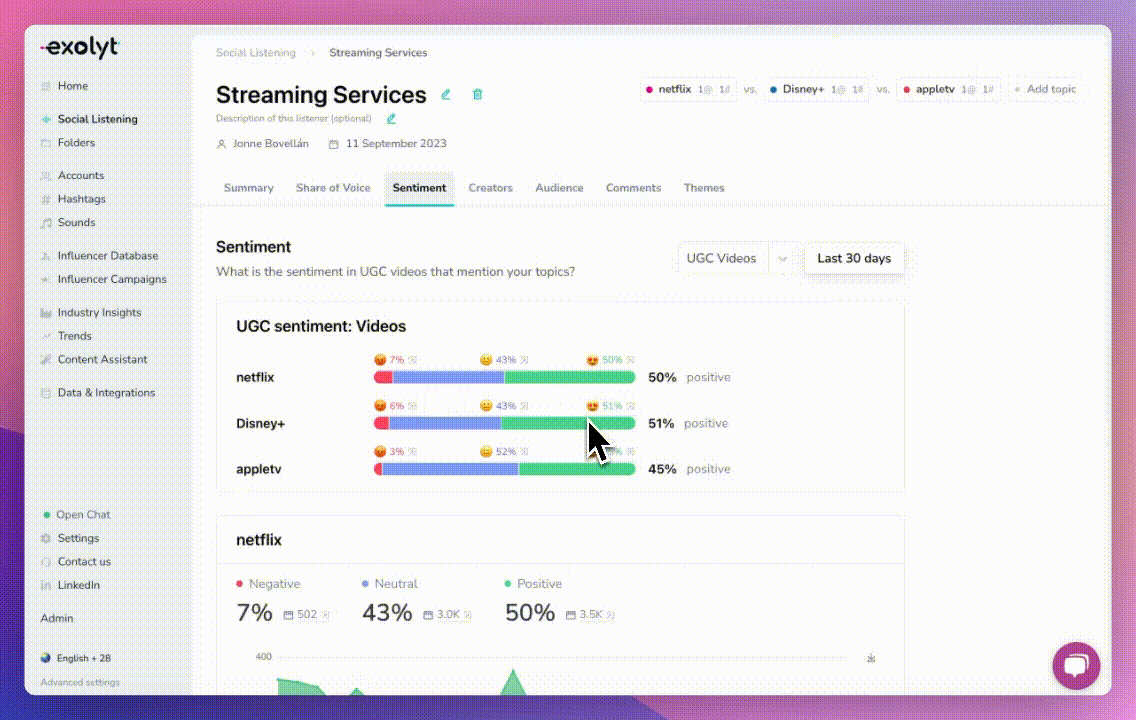Switch to Share of Voice tab
This screenshot has height=720, width=1136.
click(x=333, y=188)
